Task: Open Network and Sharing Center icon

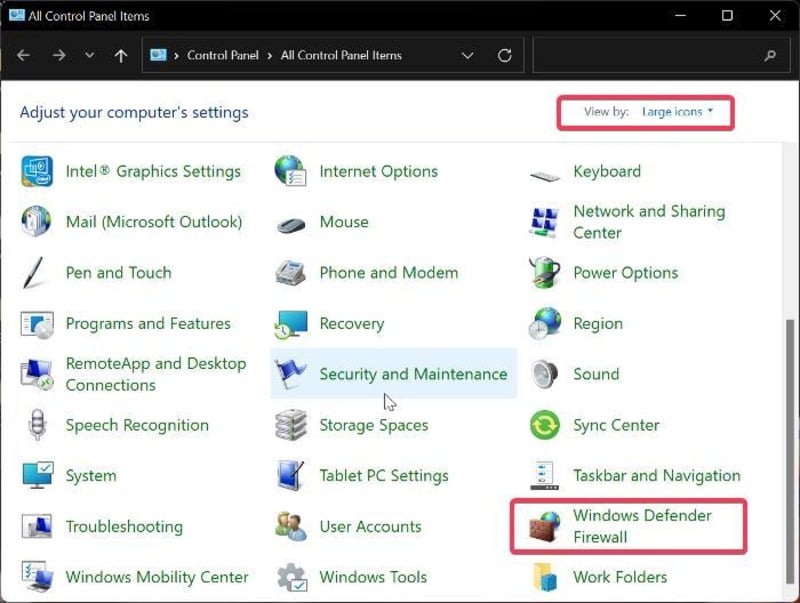Action: click(x=543, y=222)
